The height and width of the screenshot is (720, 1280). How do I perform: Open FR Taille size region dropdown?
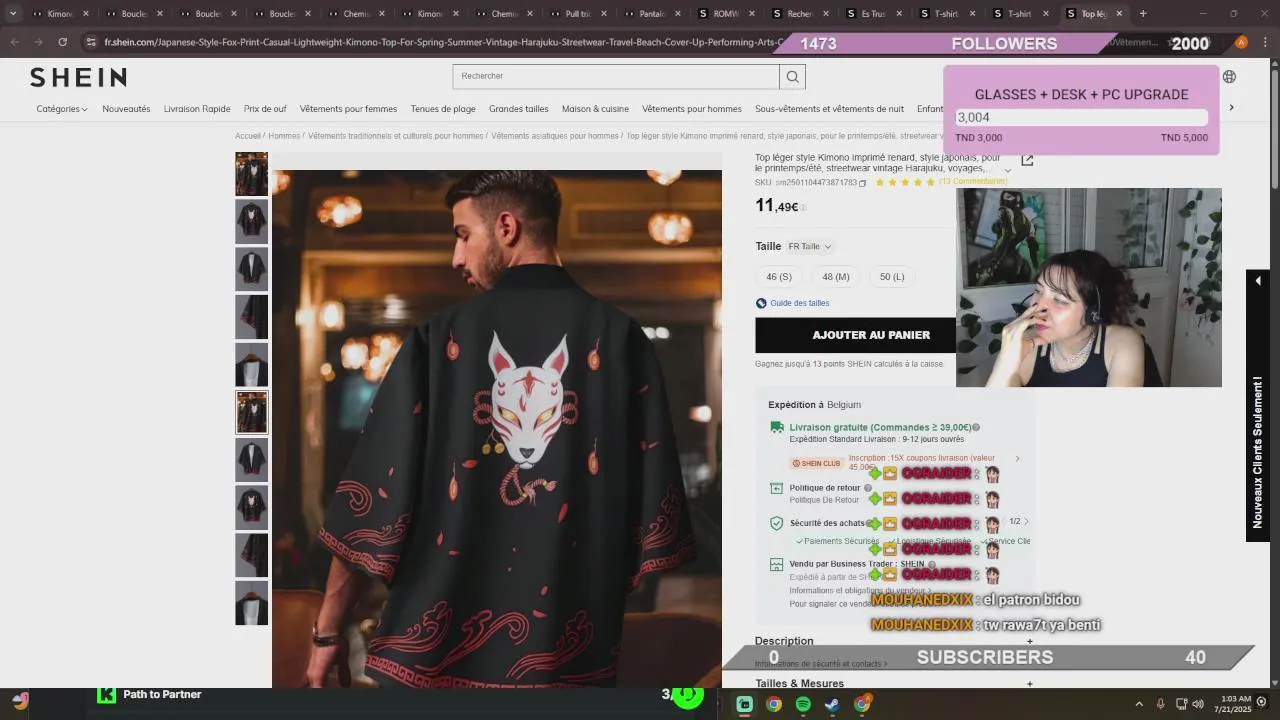coord(809,247)
